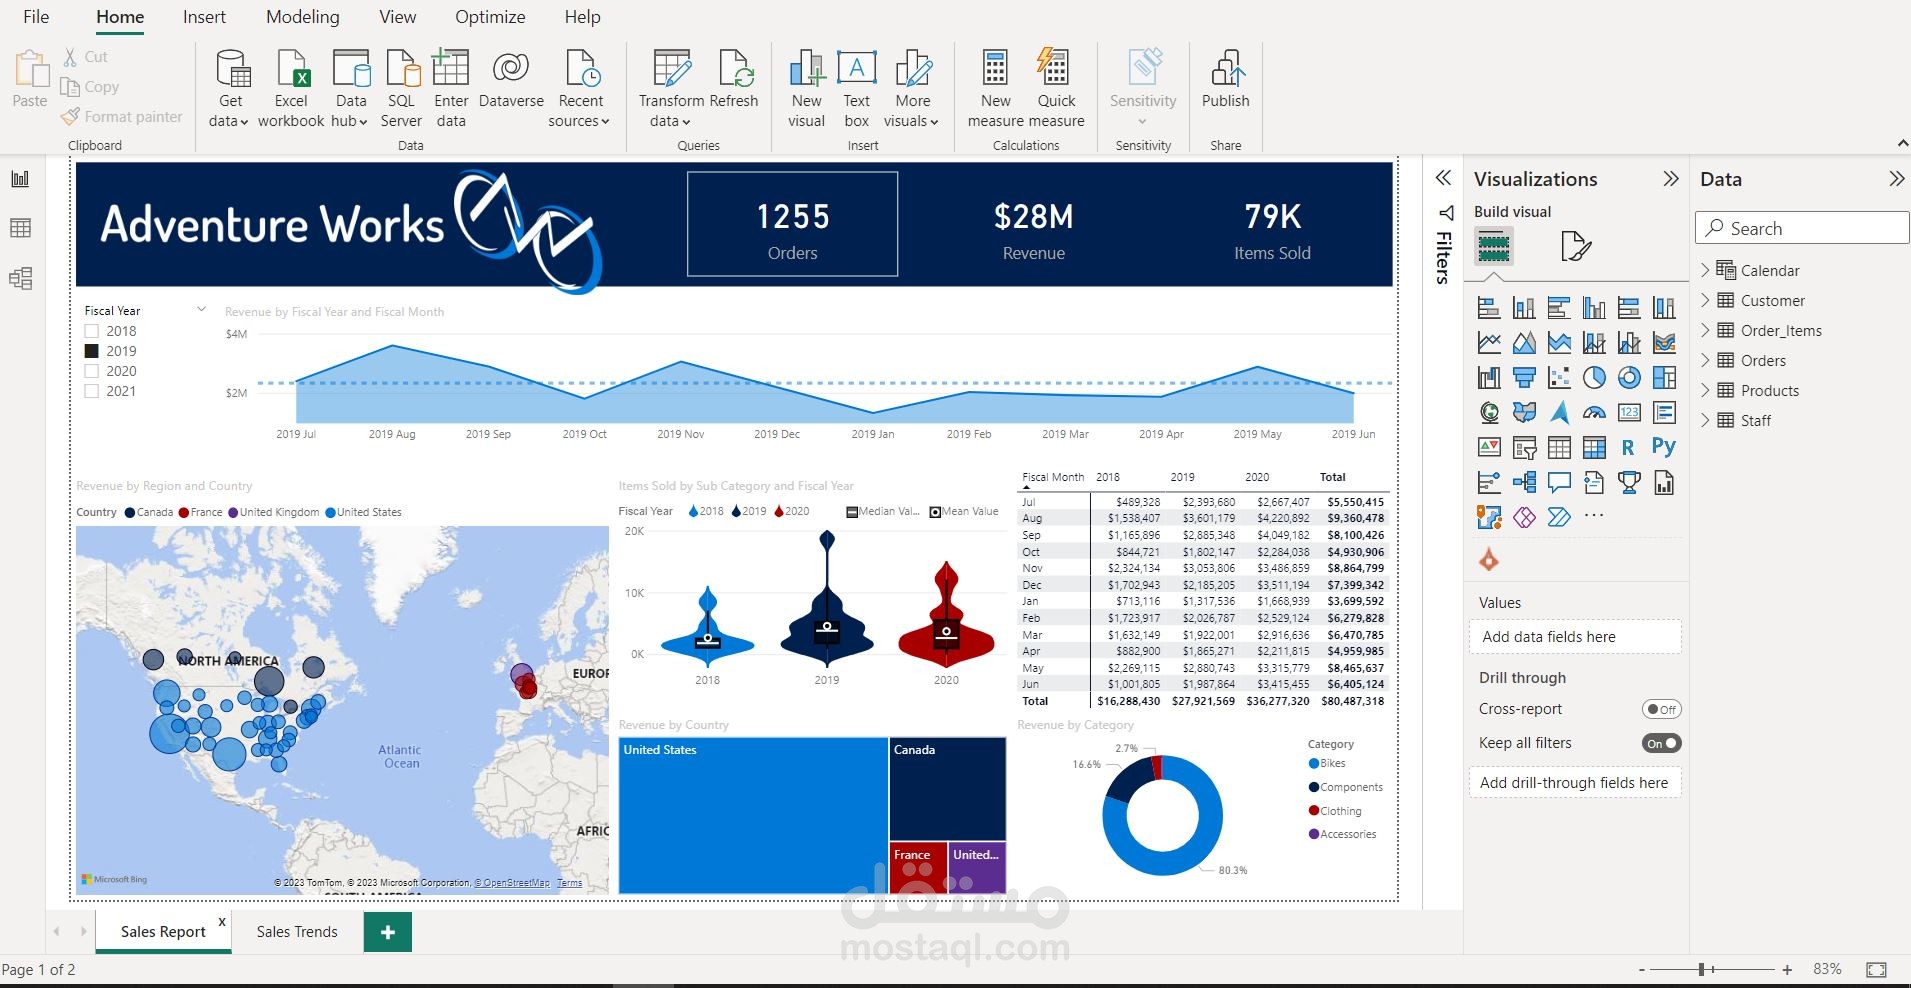This screenshot has width=1911, height=988.
Task: Open the File menu
Action: pyautogui.click(x=36, y=17)
